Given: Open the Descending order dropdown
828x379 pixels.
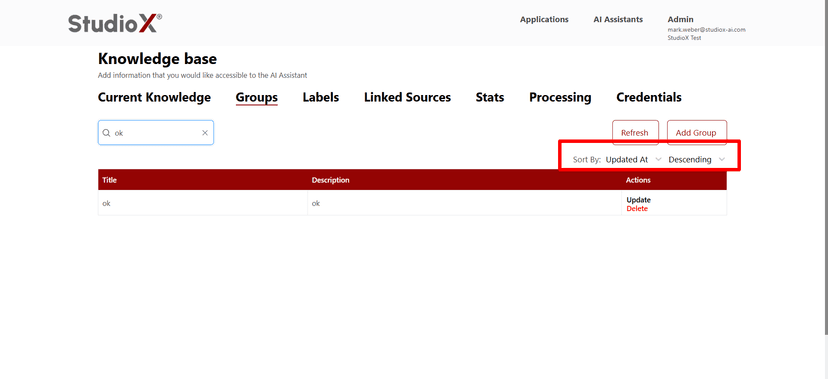Looking at the screenshot, I should coord(697,159).
